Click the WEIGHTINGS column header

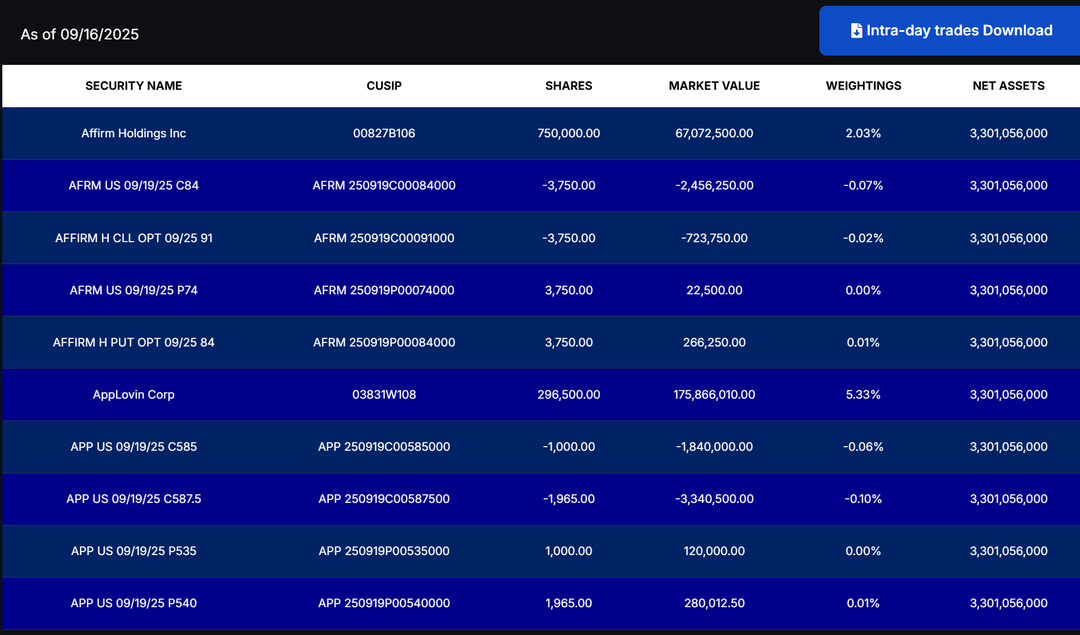(x=863, y=86)
